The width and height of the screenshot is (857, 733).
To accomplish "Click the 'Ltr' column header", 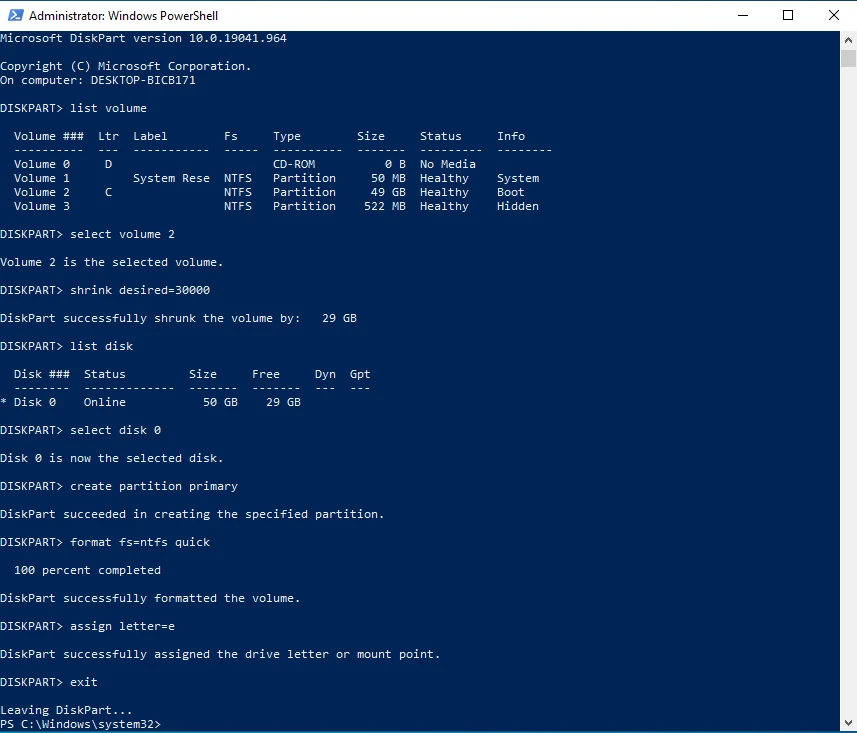I will [108, 136].
